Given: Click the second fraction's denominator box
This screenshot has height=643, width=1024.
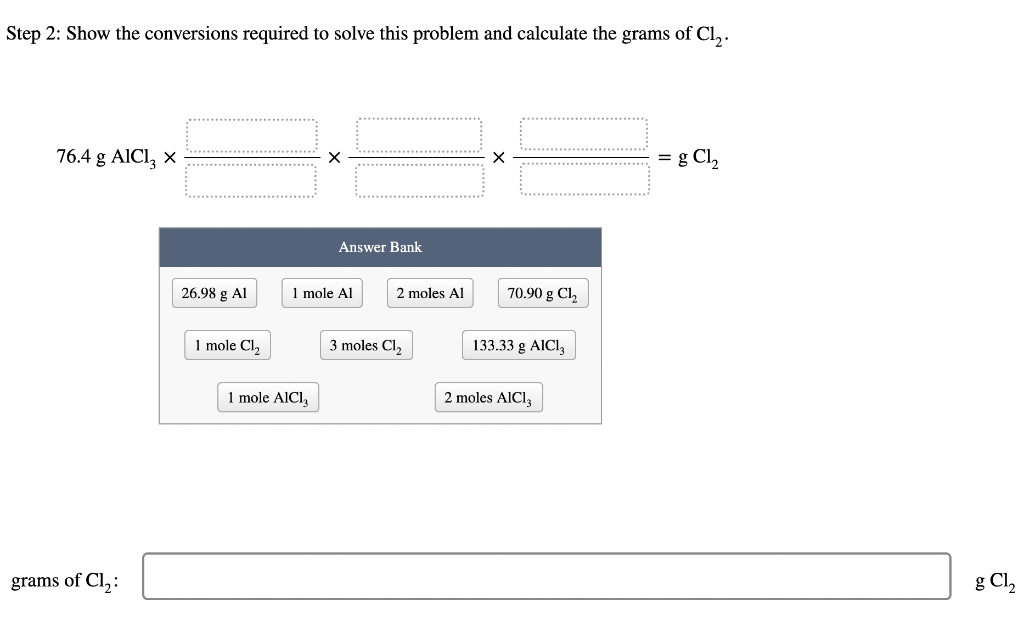Looking at the screenshot, I should click(419, 182).
